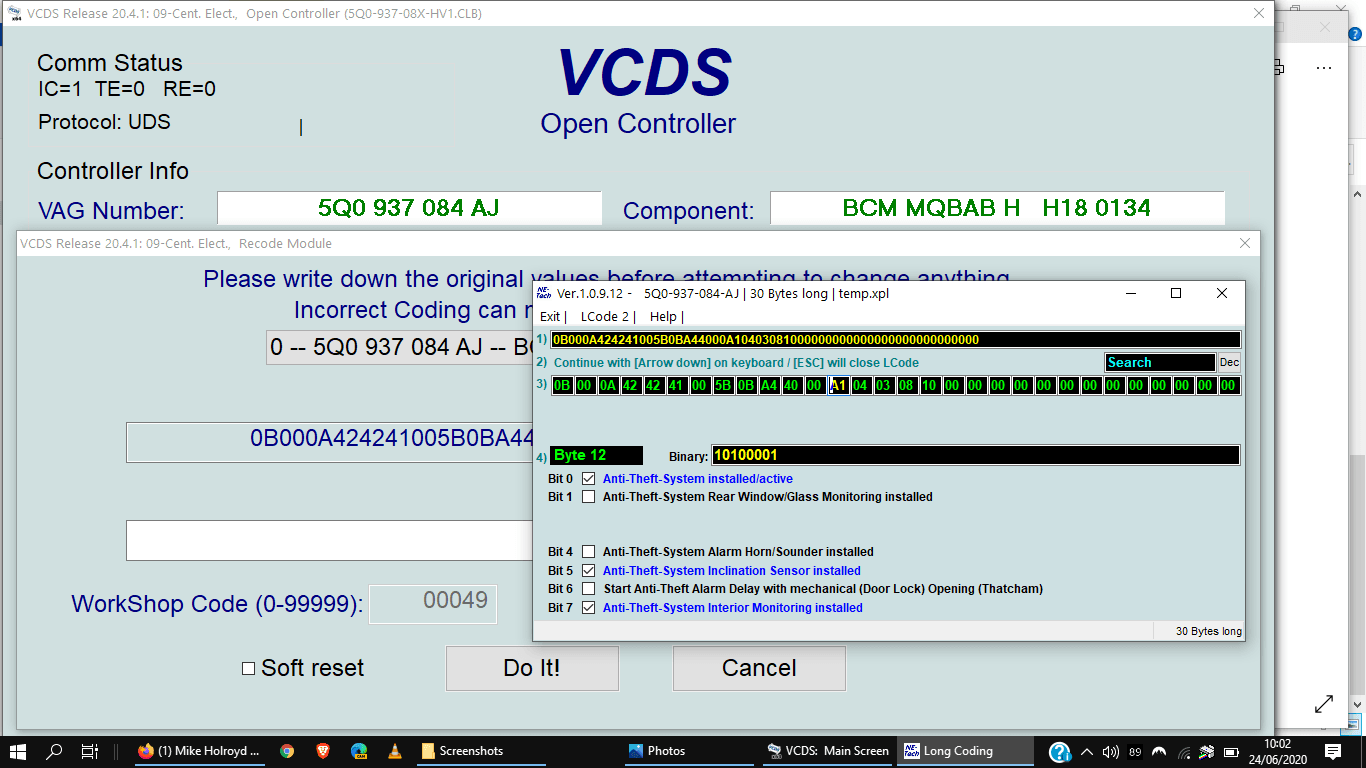The image size is (1366, 768).
Task: Click the blue help question-mark tray icon
Action: [1060, 751]
